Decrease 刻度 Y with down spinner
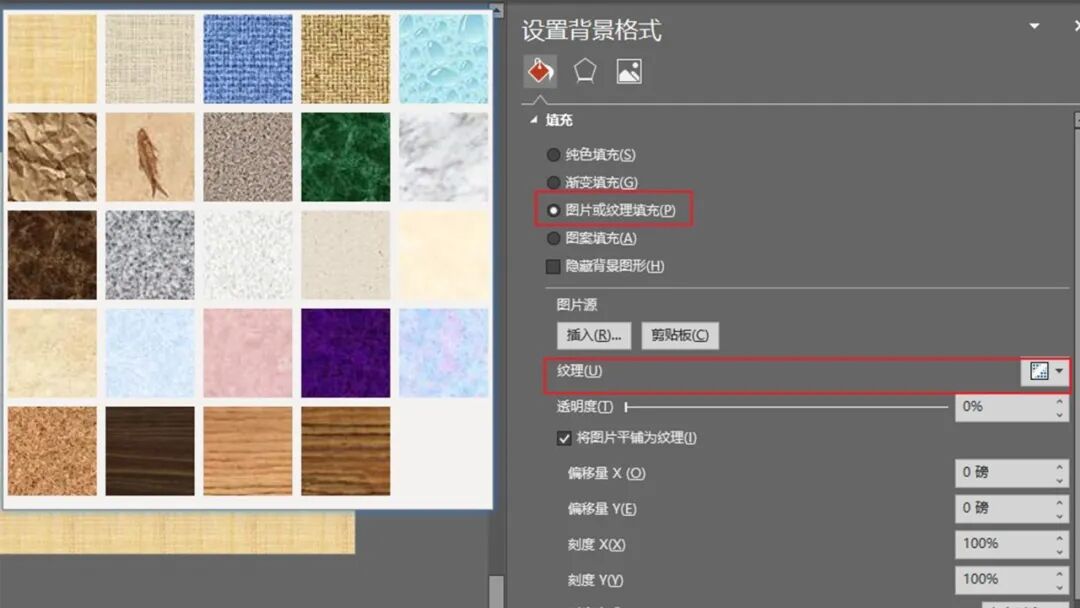Image resolution: width=1080 pixels, height=608 pixels. [x=1059, y=587]
